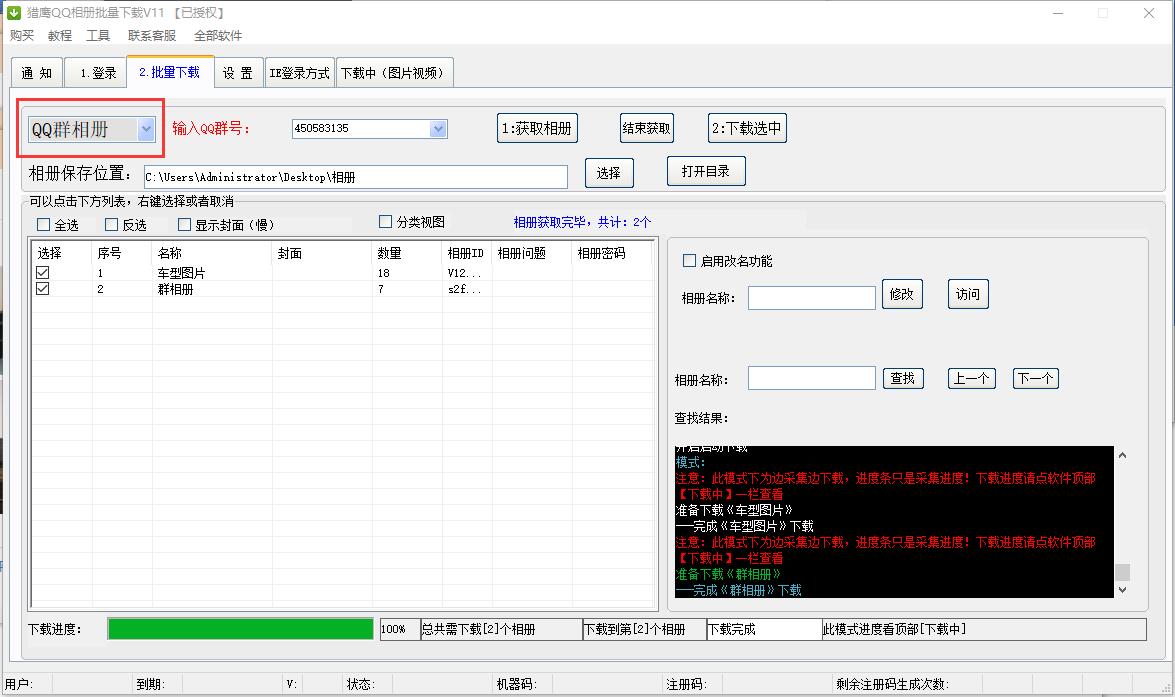
Task: Open the 工具 menu
Action: click(x=97, y=35)
